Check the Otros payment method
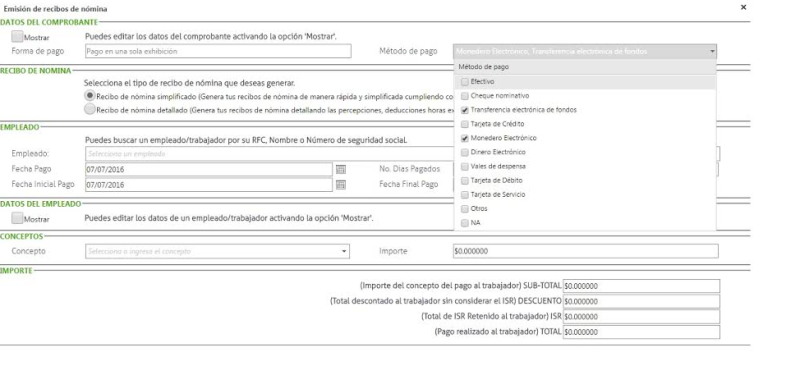Image resolution: width=800 pixels, height=384 pixels. point(464,209)
